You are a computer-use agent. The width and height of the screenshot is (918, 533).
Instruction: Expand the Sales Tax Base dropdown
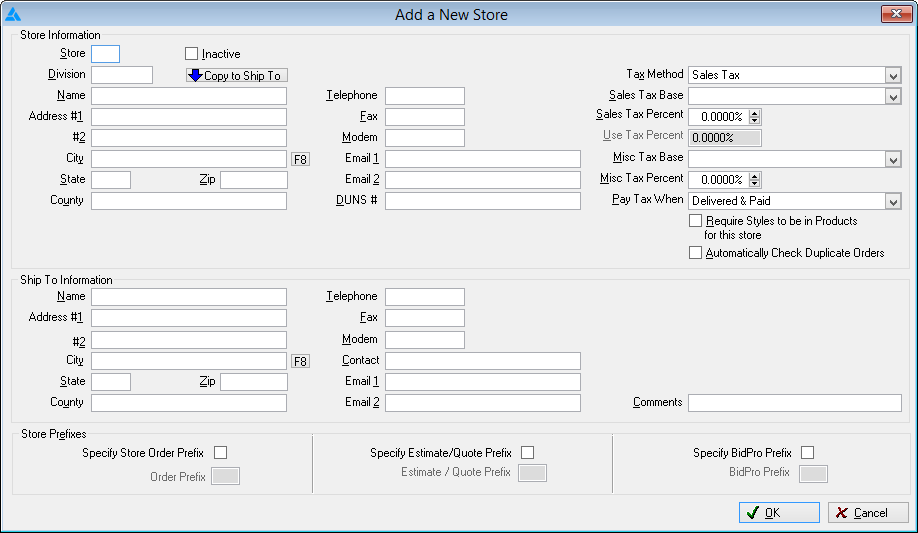click(893, 97)
